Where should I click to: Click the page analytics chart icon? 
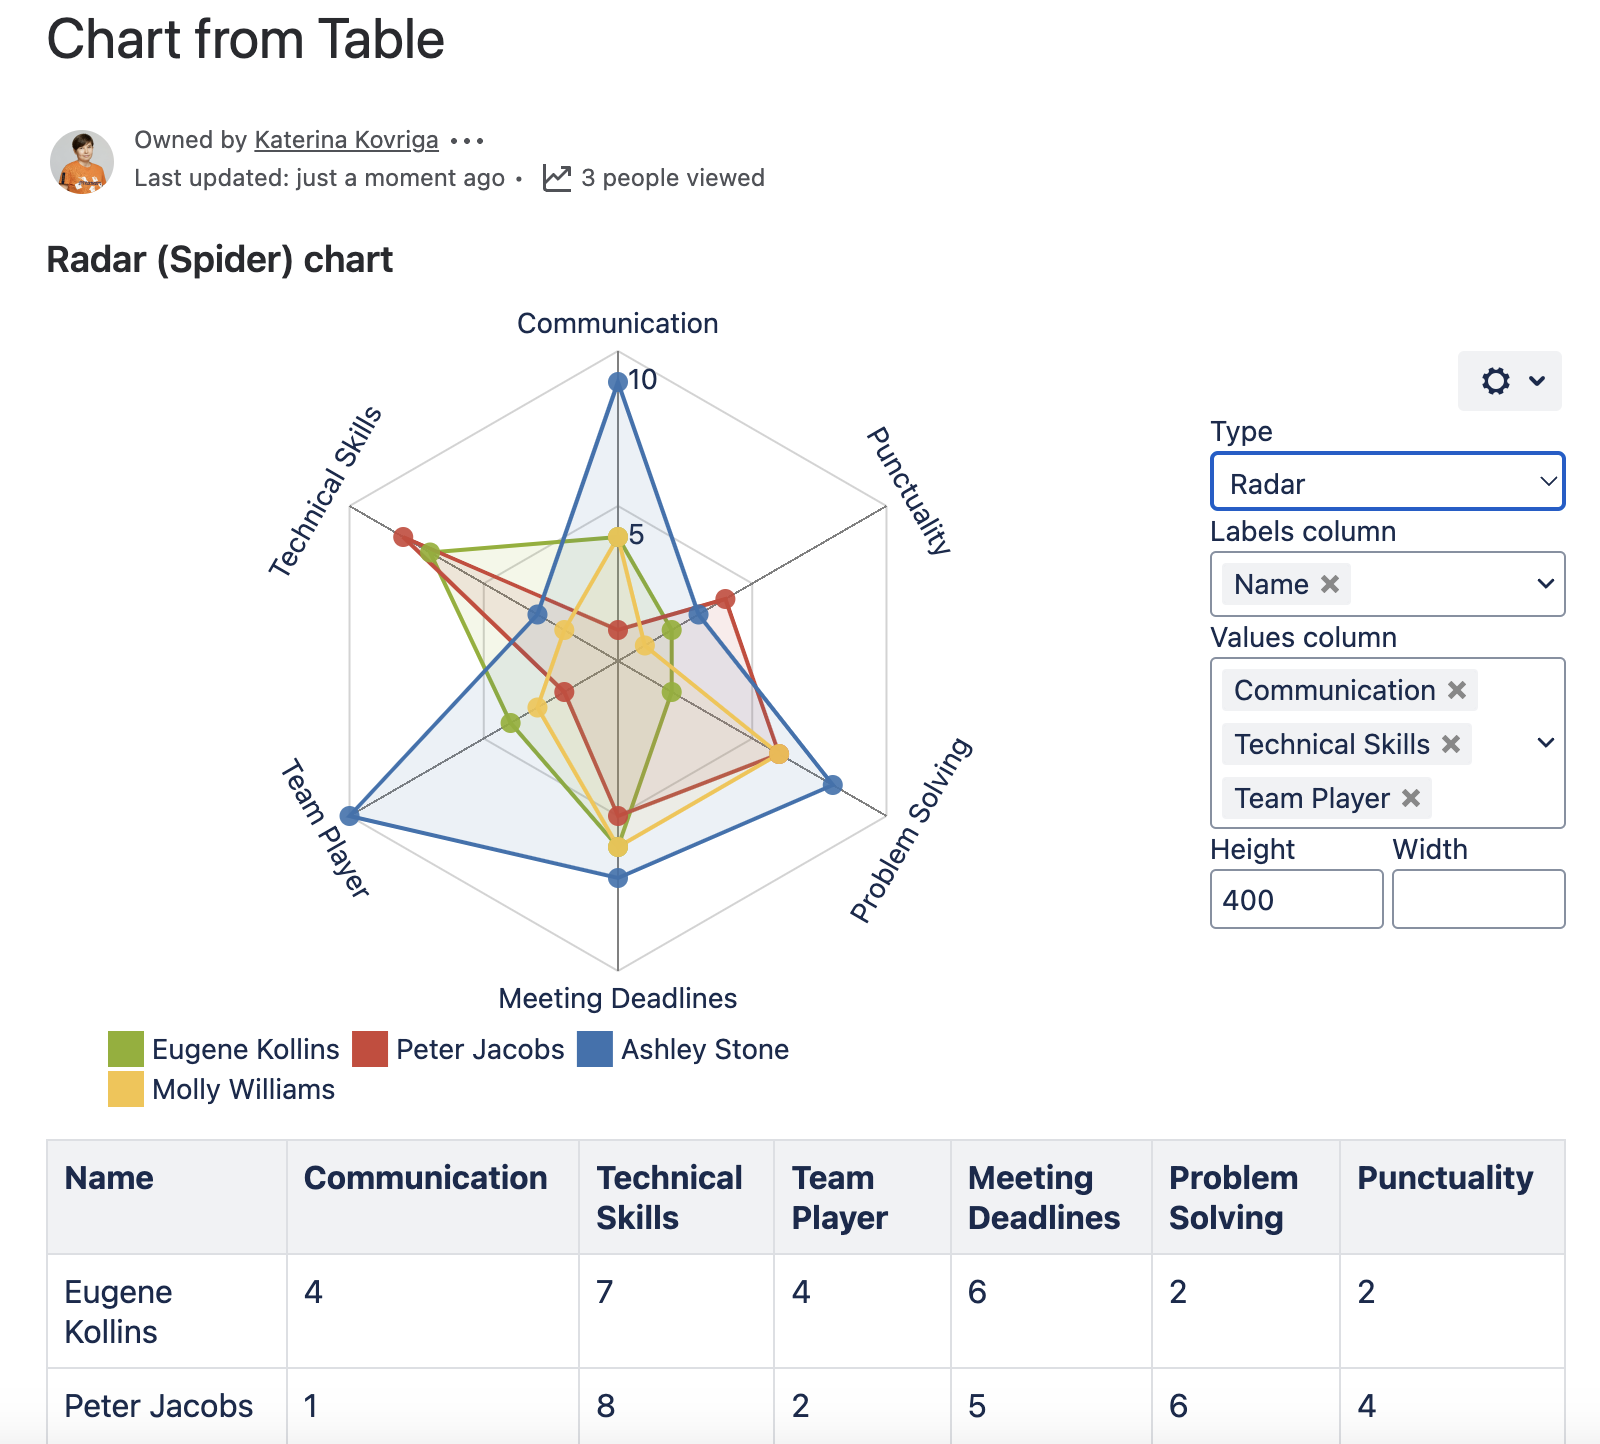(x=556, y=178)
